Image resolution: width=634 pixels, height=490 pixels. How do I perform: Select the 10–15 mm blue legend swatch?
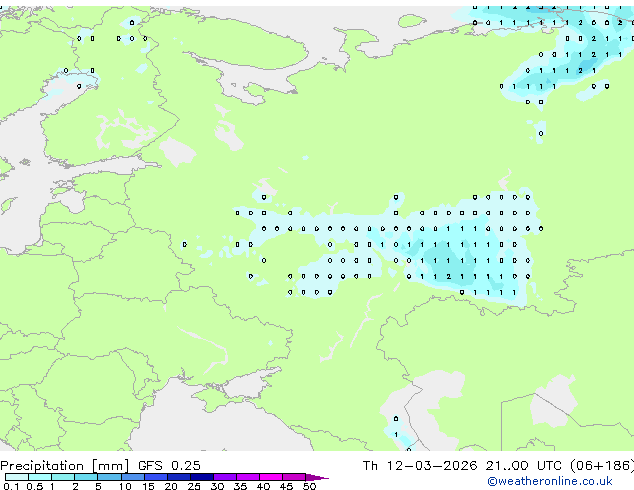tap(133, 477)
